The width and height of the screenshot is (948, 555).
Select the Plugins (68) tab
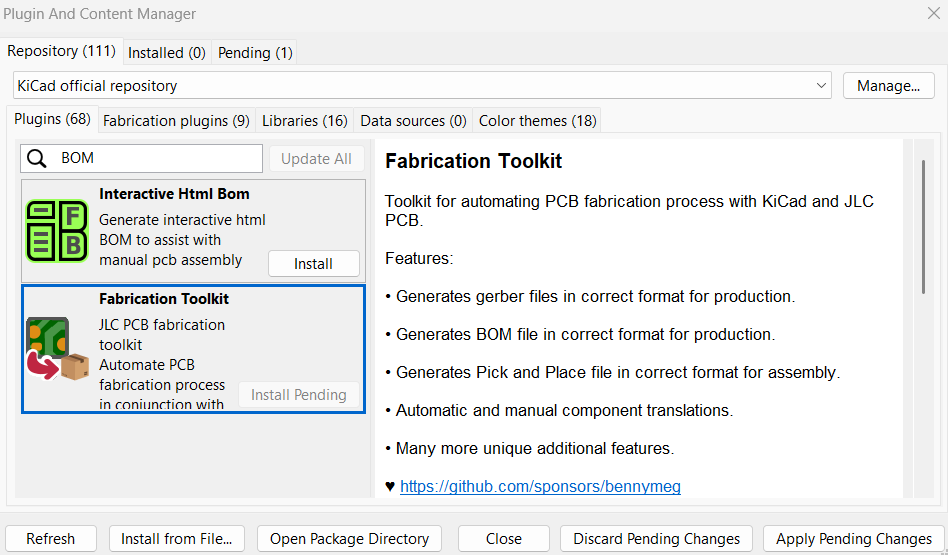pos(53,119)
